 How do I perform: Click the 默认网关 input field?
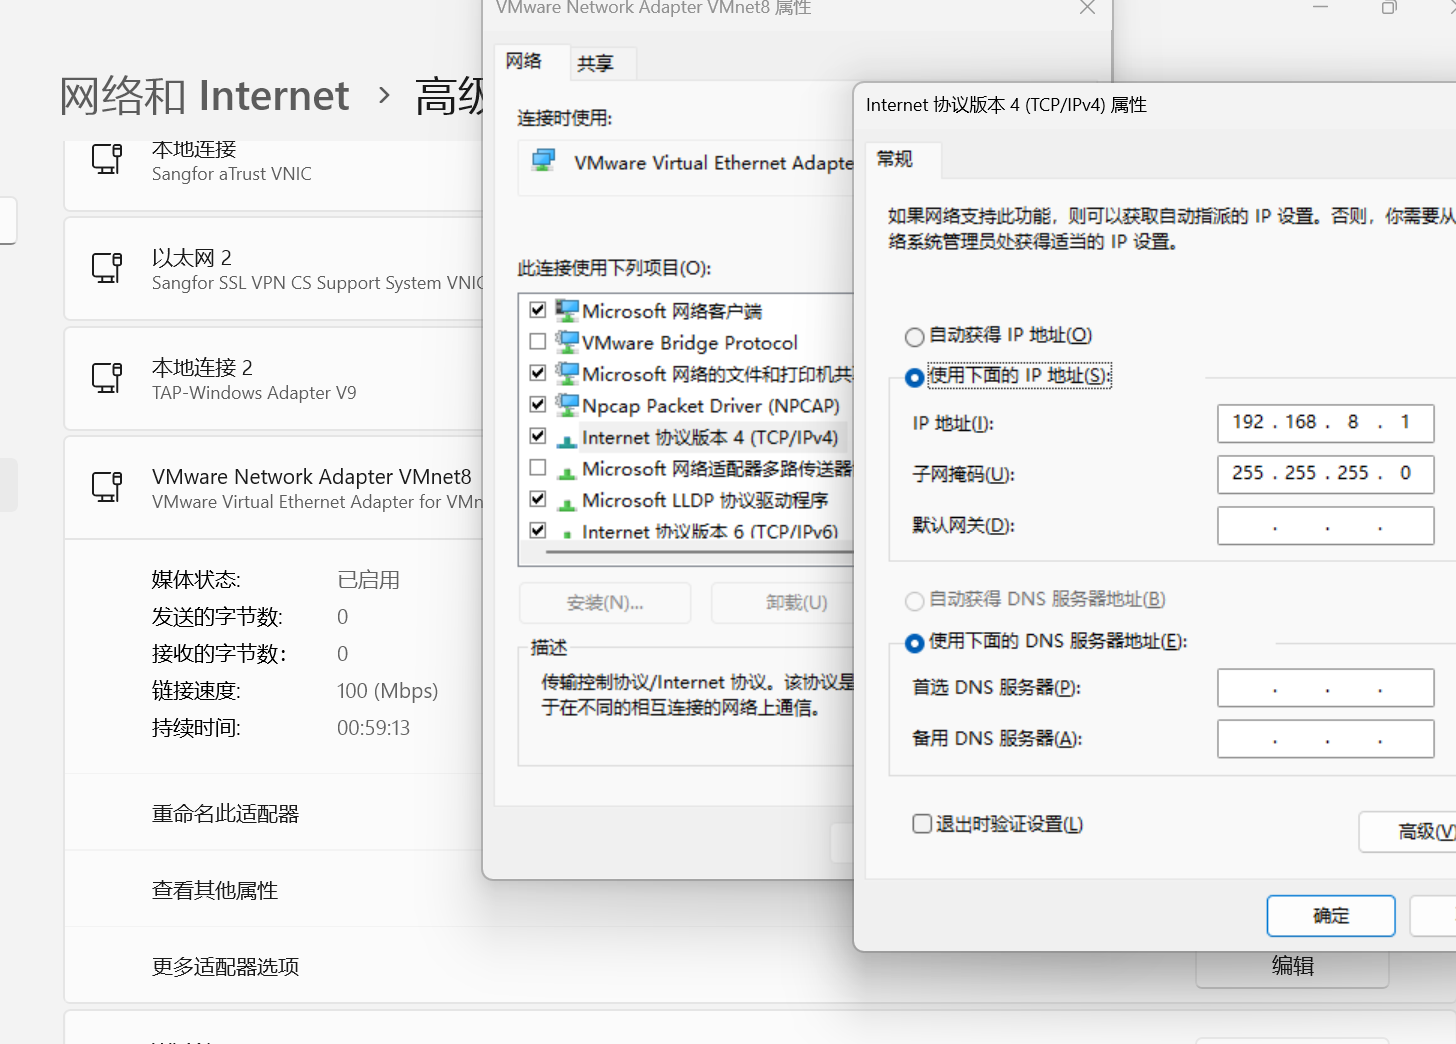(x=1326, y=525)
